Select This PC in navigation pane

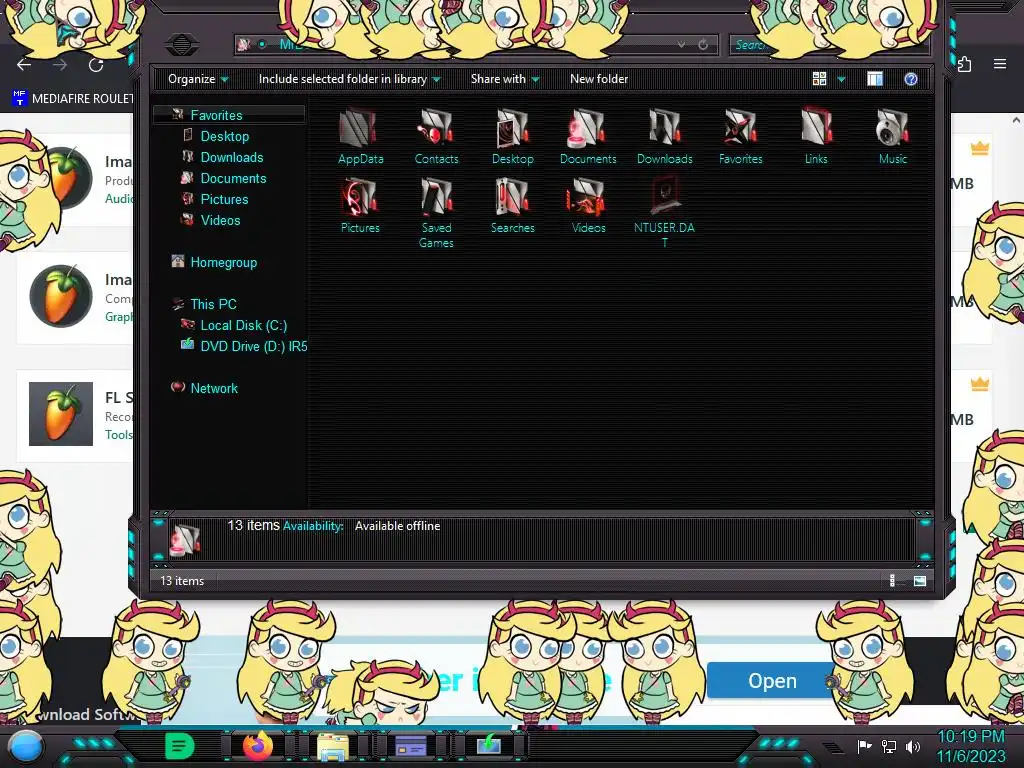[x=212, y=304]
